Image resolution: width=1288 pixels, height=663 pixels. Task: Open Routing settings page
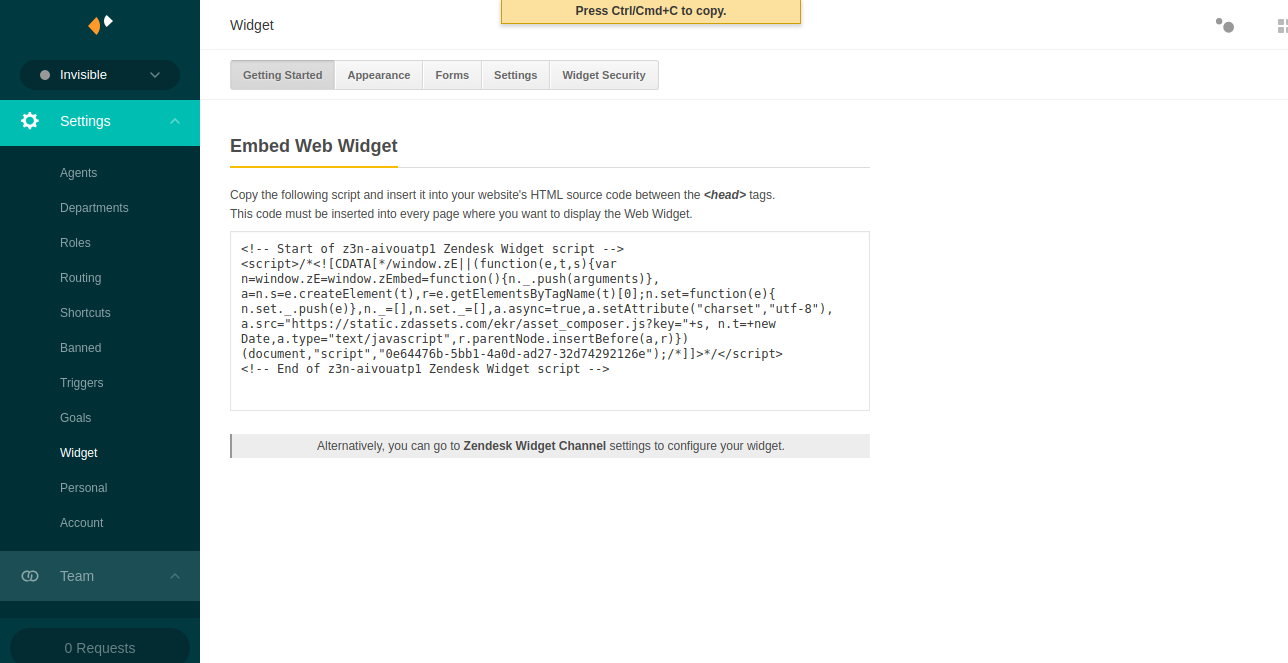coord(81,278)
